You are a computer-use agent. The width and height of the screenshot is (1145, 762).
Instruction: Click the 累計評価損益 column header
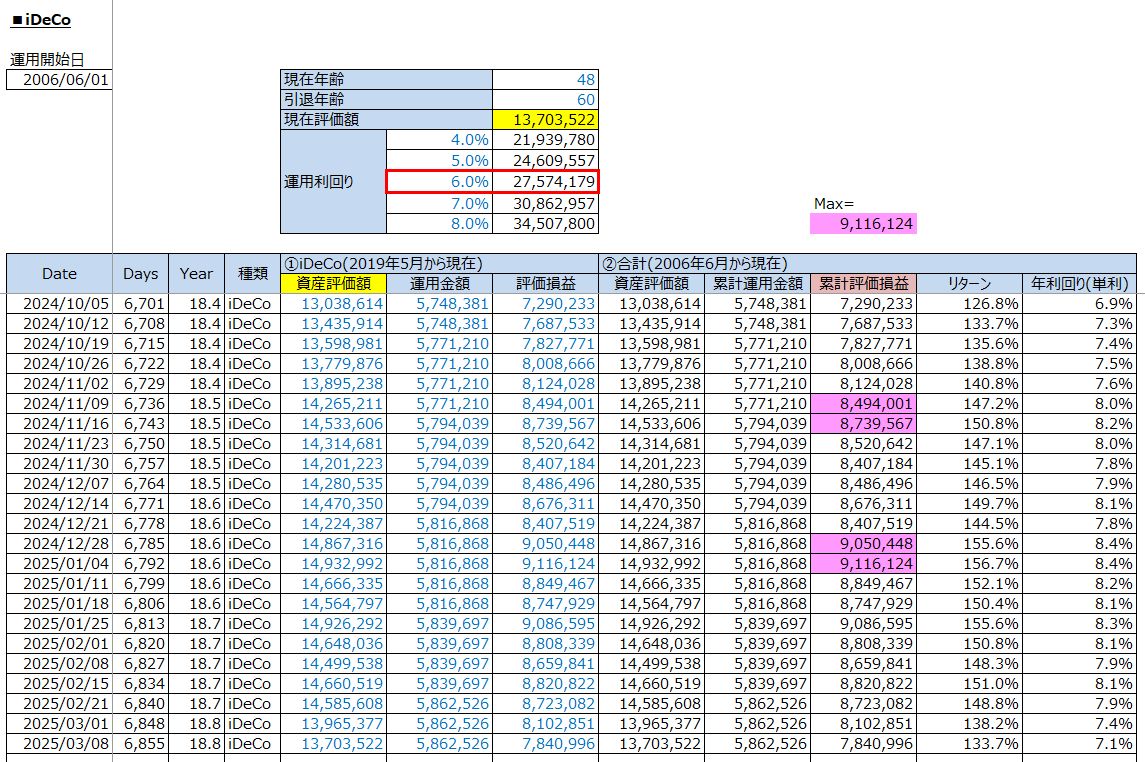[863, 284]
